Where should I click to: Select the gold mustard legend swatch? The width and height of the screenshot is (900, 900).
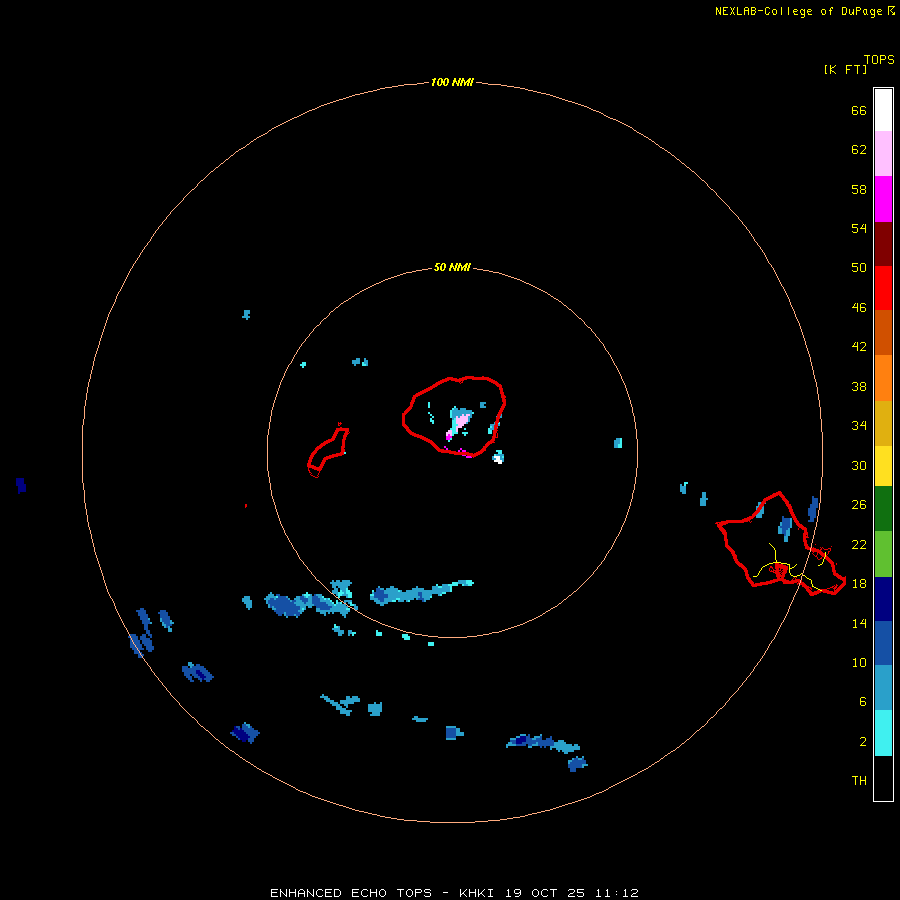(x=883, y=423)
